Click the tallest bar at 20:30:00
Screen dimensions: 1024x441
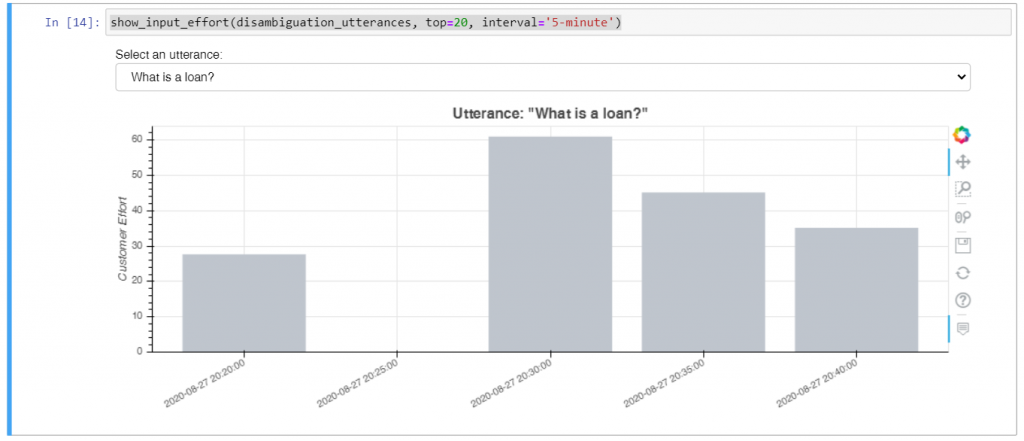(x=550, y=244)
